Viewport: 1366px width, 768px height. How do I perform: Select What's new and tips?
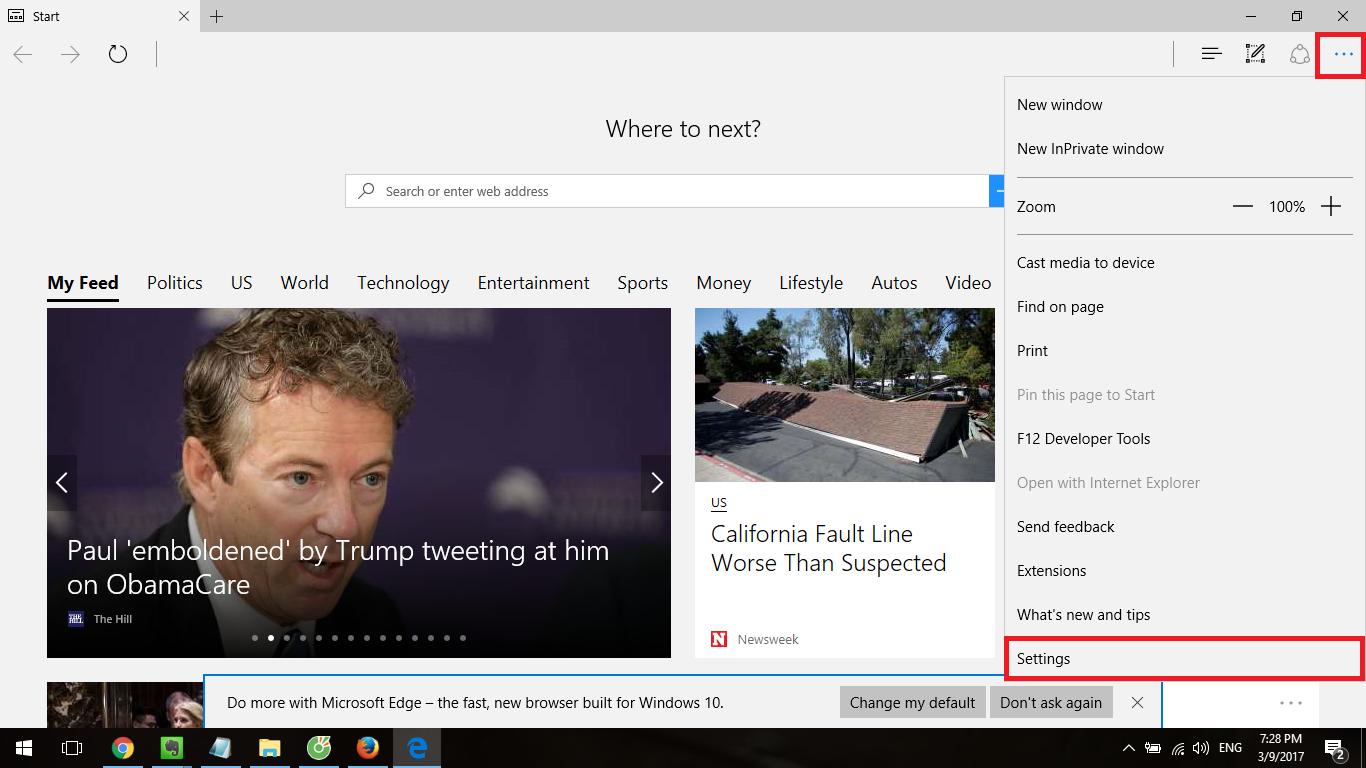[1185, 615]
